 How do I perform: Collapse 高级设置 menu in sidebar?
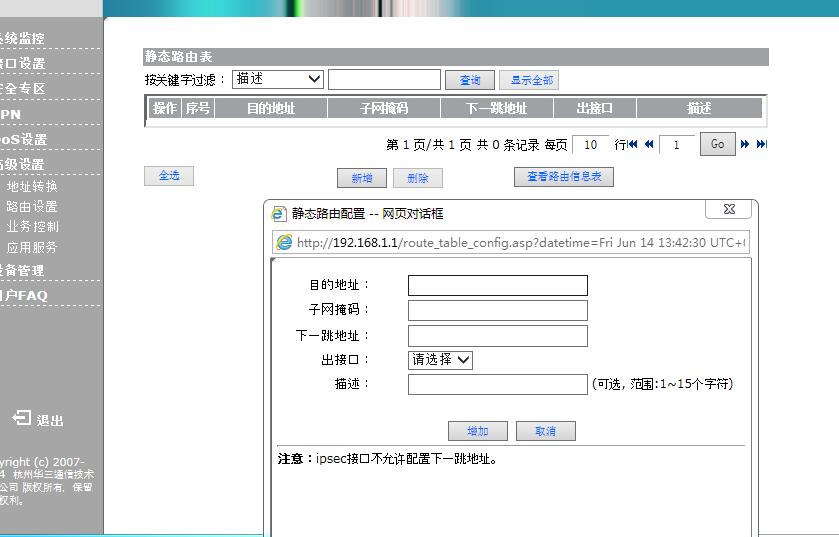[x=22, y=164]
